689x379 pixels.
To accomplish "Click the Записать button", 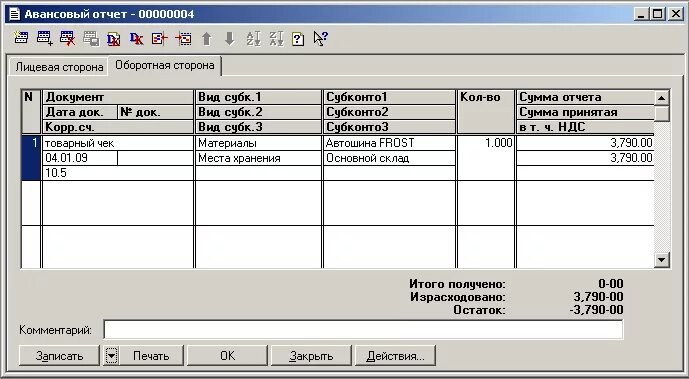I will coord(59,356).
